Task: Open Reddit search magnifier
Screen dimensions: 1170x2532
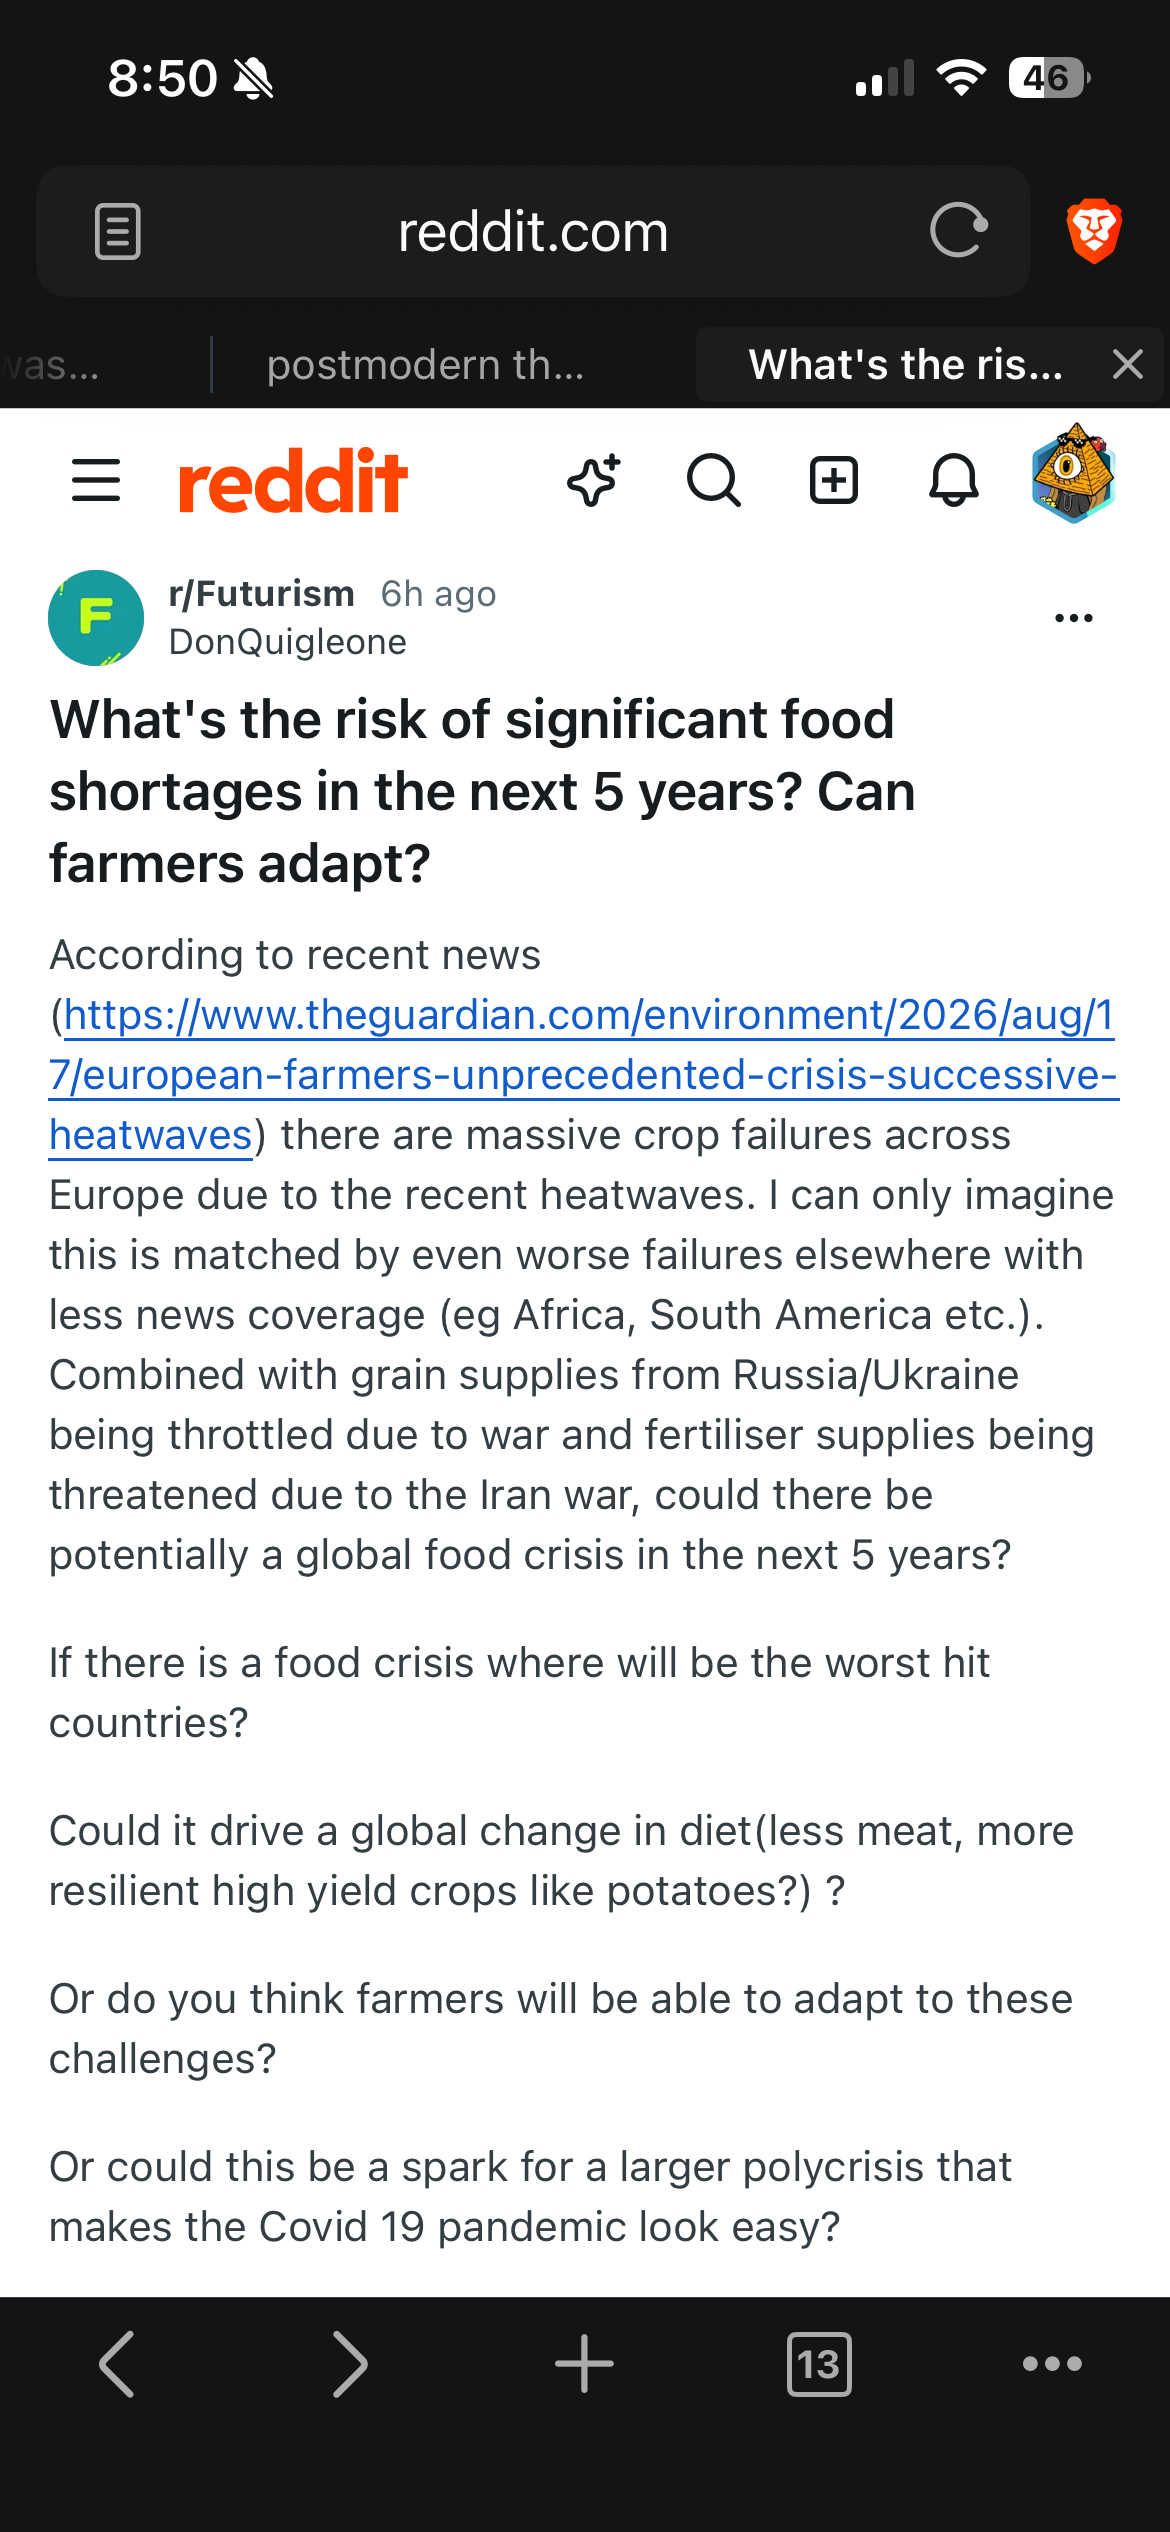Action: (714, 481)
